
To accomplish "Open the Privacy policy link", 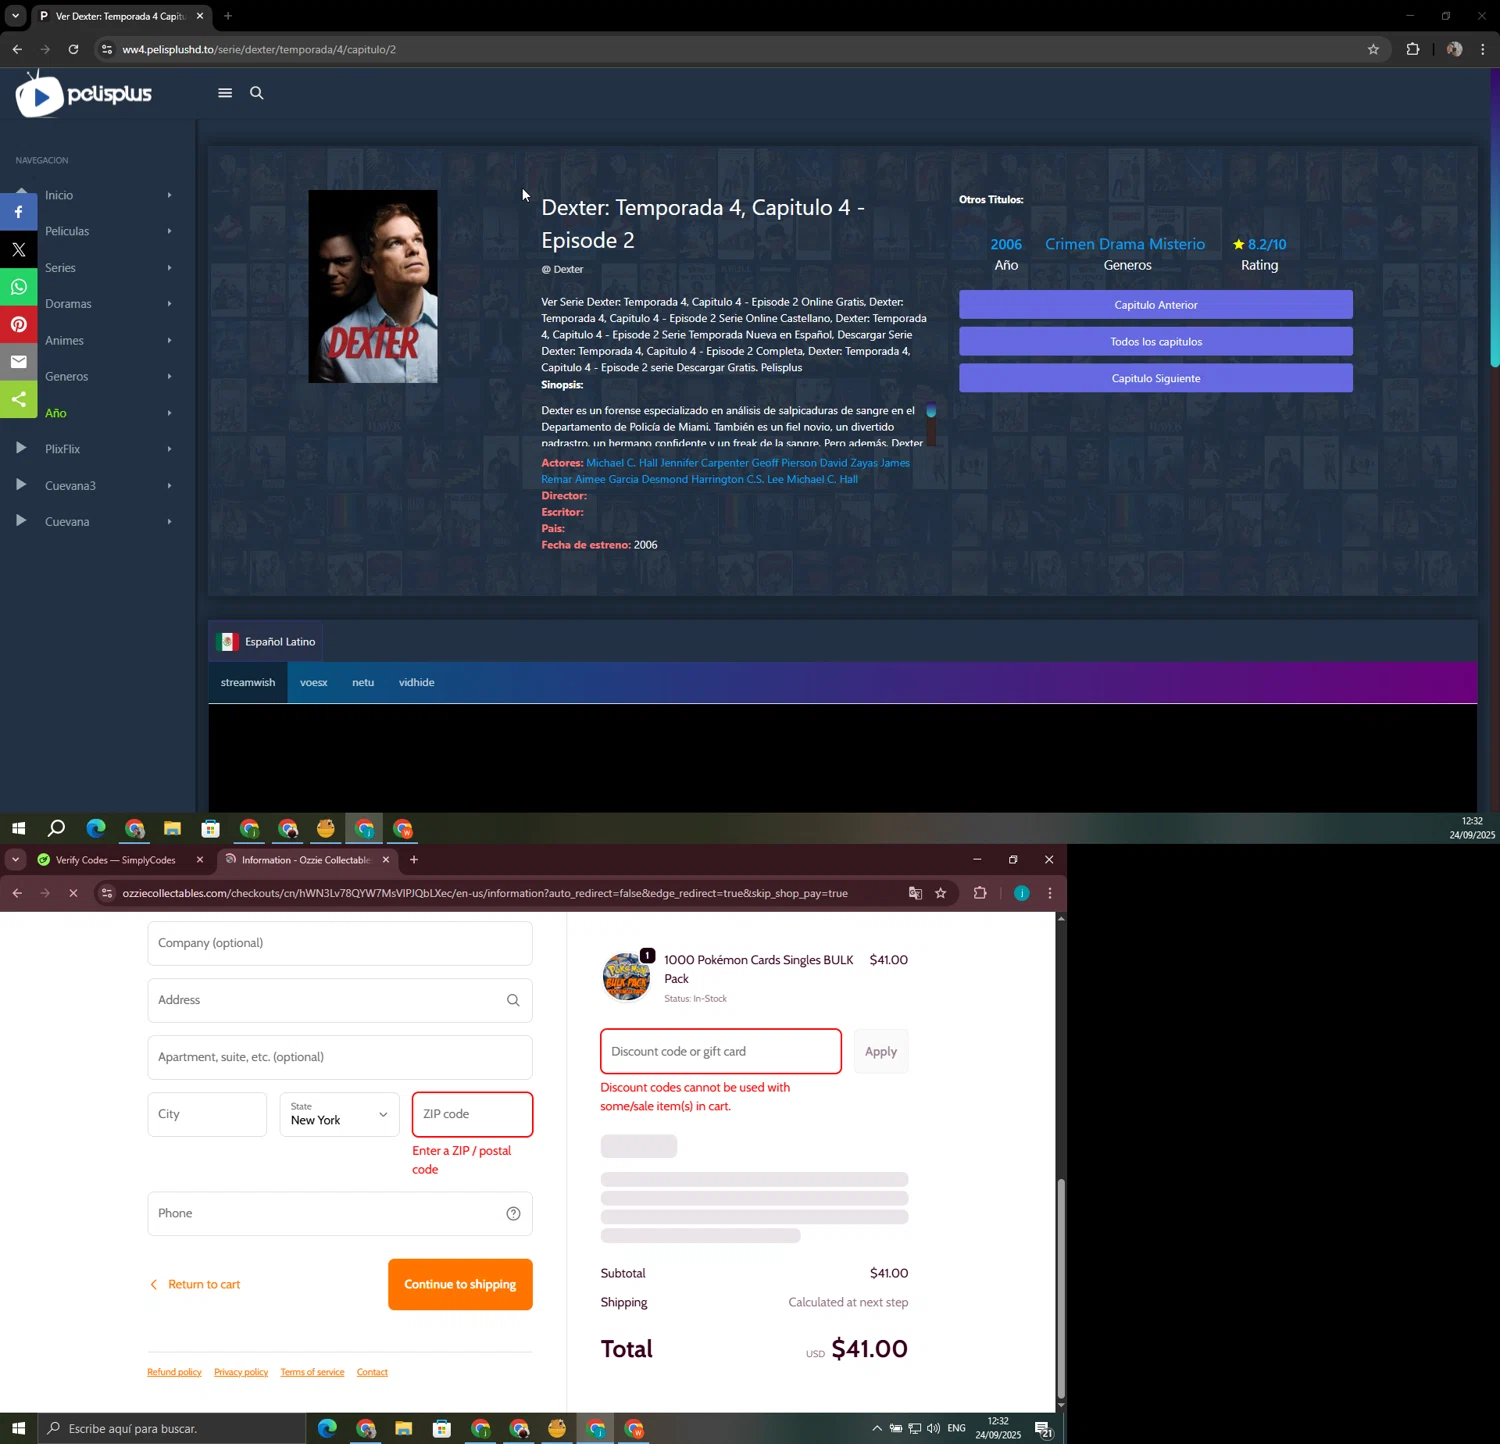I will (x=241, y=1372).
